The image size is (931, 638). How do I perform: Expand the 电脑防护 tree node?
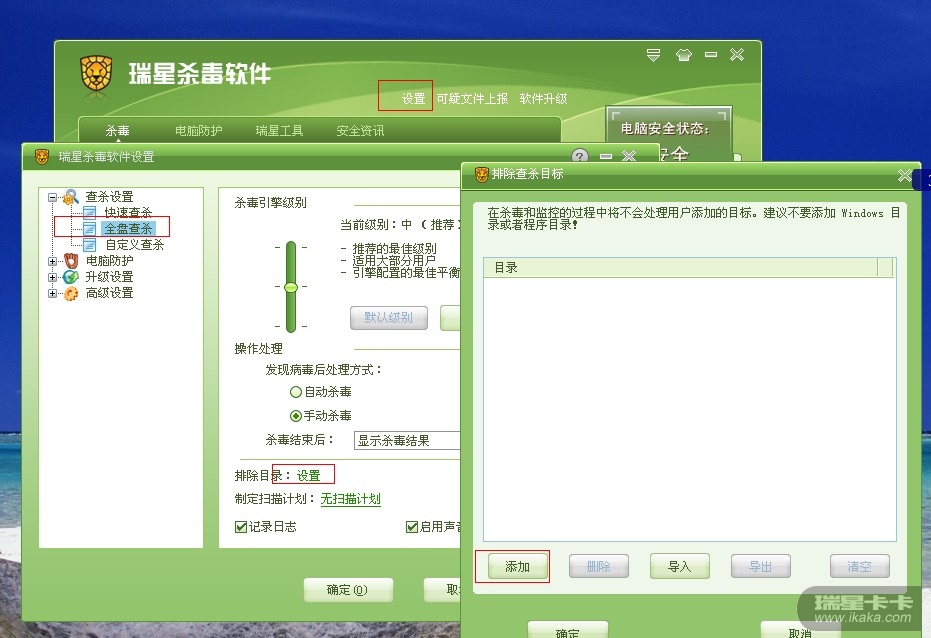pyautogui.click(x=52, y=261)
